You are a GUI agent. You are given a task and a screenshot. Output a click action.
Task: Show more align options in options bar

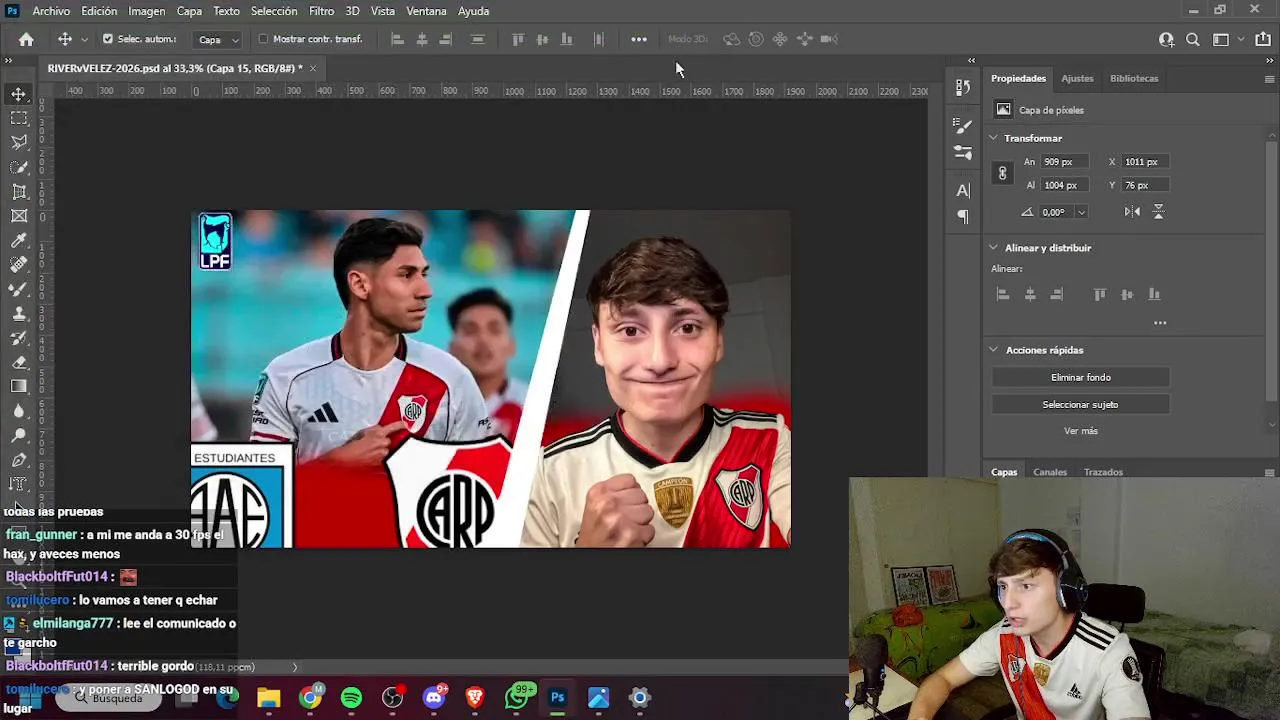pyautogui.click(x=639, y=39)
